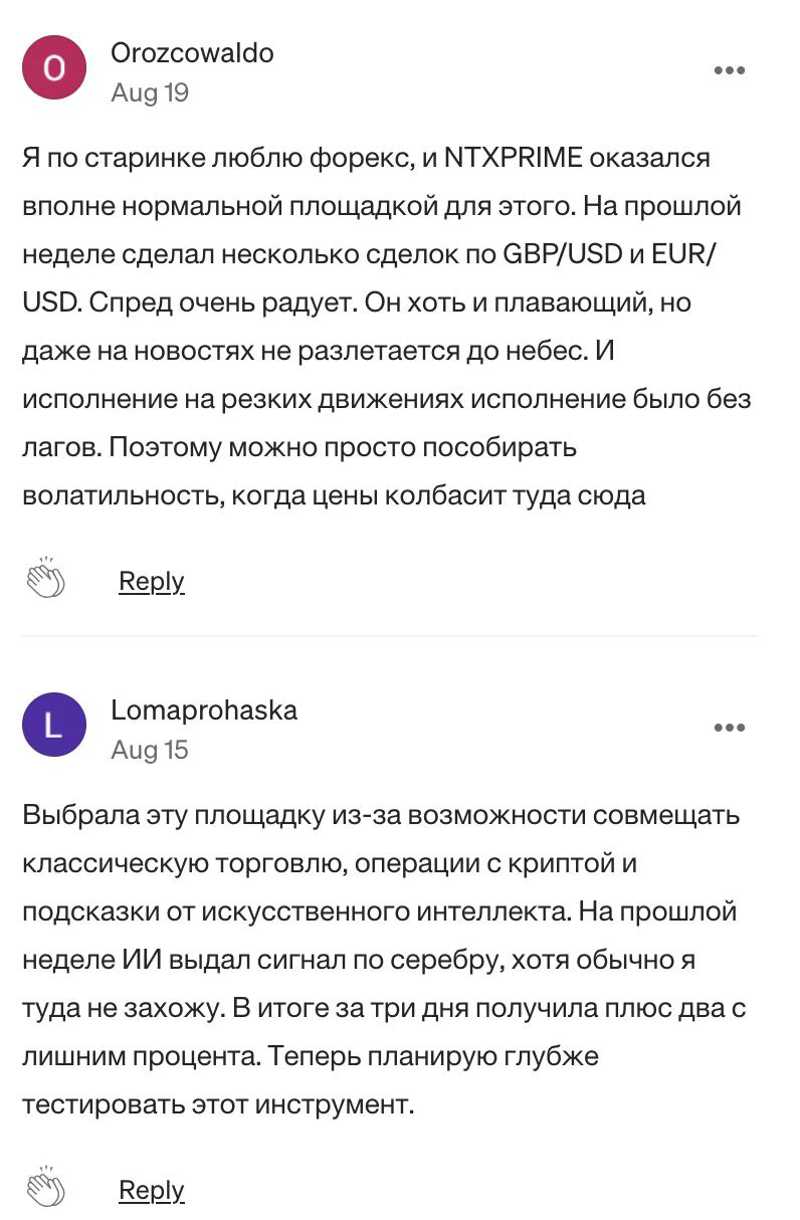Open the Orozcowaldo username profile
800x1220 pixels.
click(x=192, y=53)
